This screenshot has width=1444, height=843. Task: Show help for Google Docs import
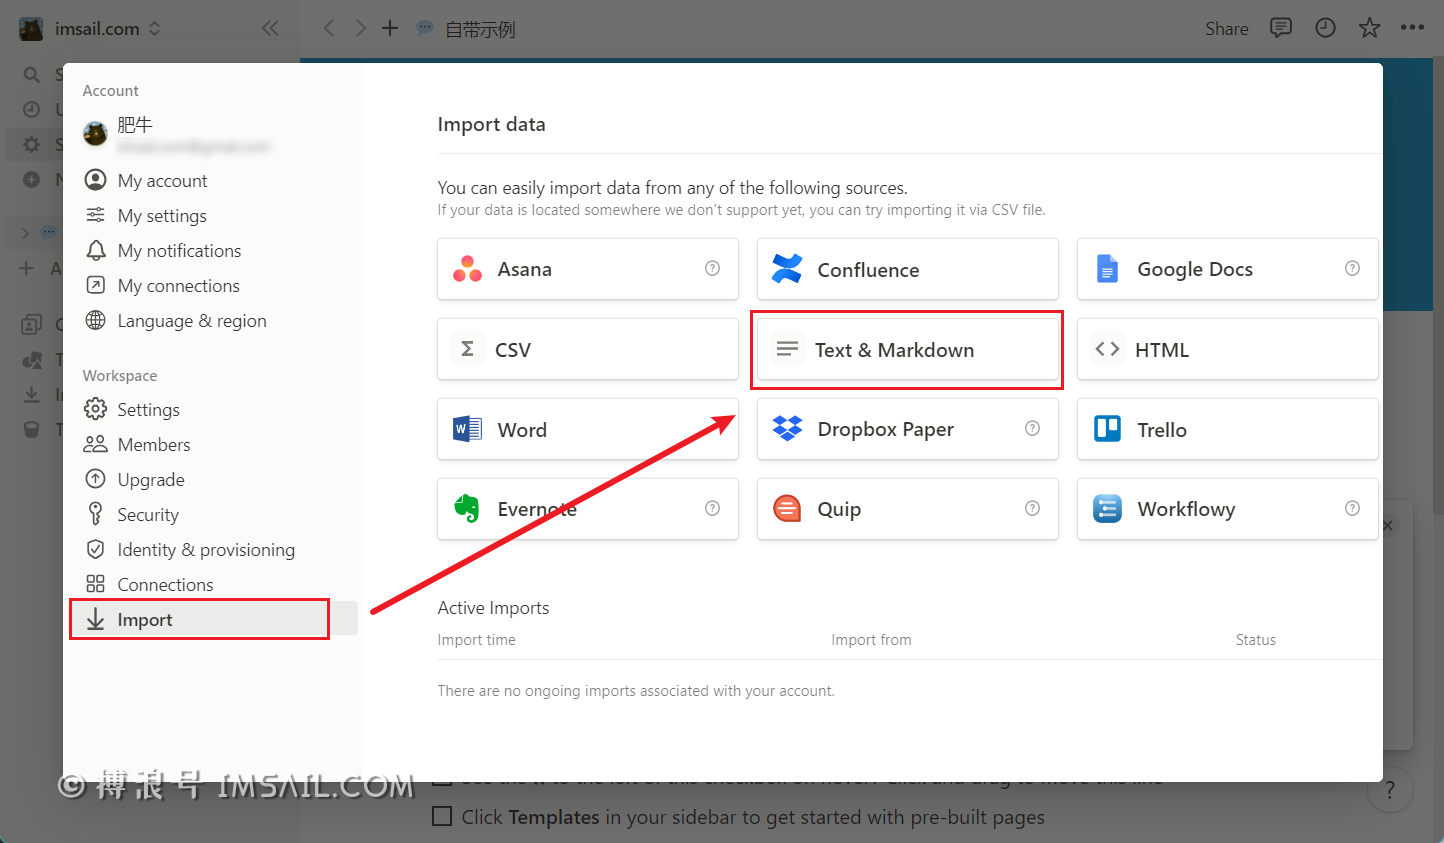point(1352,268)
